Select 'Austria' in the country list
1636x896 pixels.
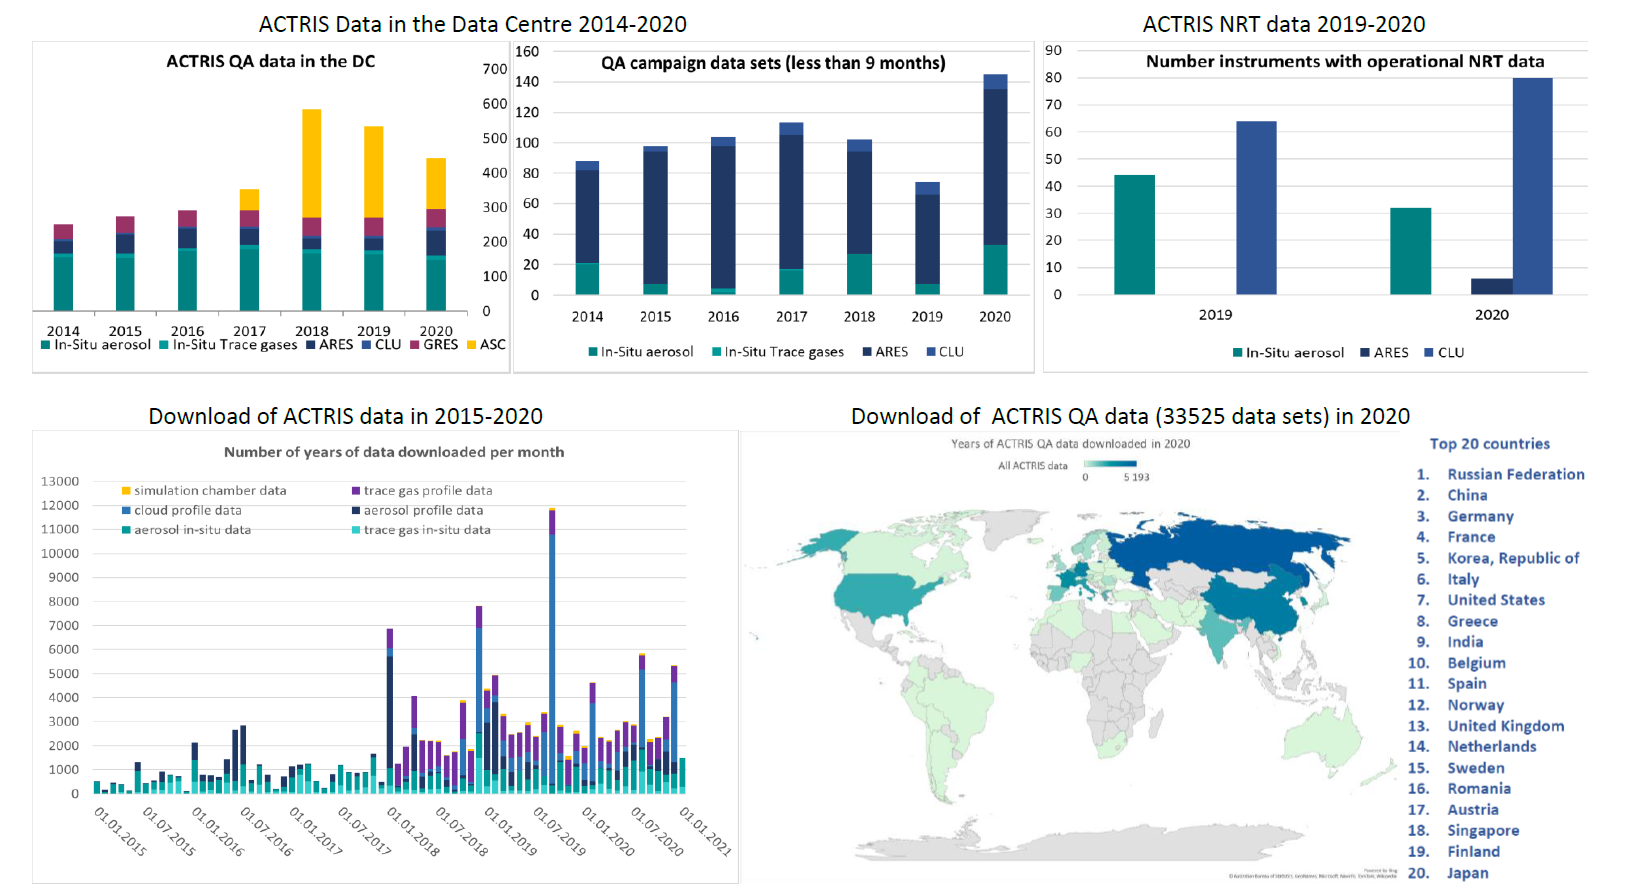pyautogui.click(x=1473, y=810)
